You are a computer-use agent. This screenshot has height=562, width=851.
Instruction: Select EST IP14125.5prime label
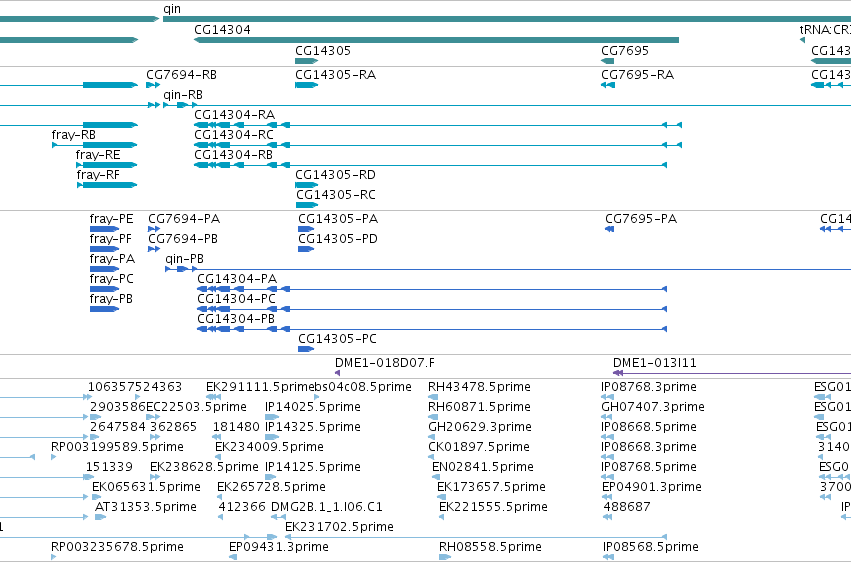(x=313, y=467)
